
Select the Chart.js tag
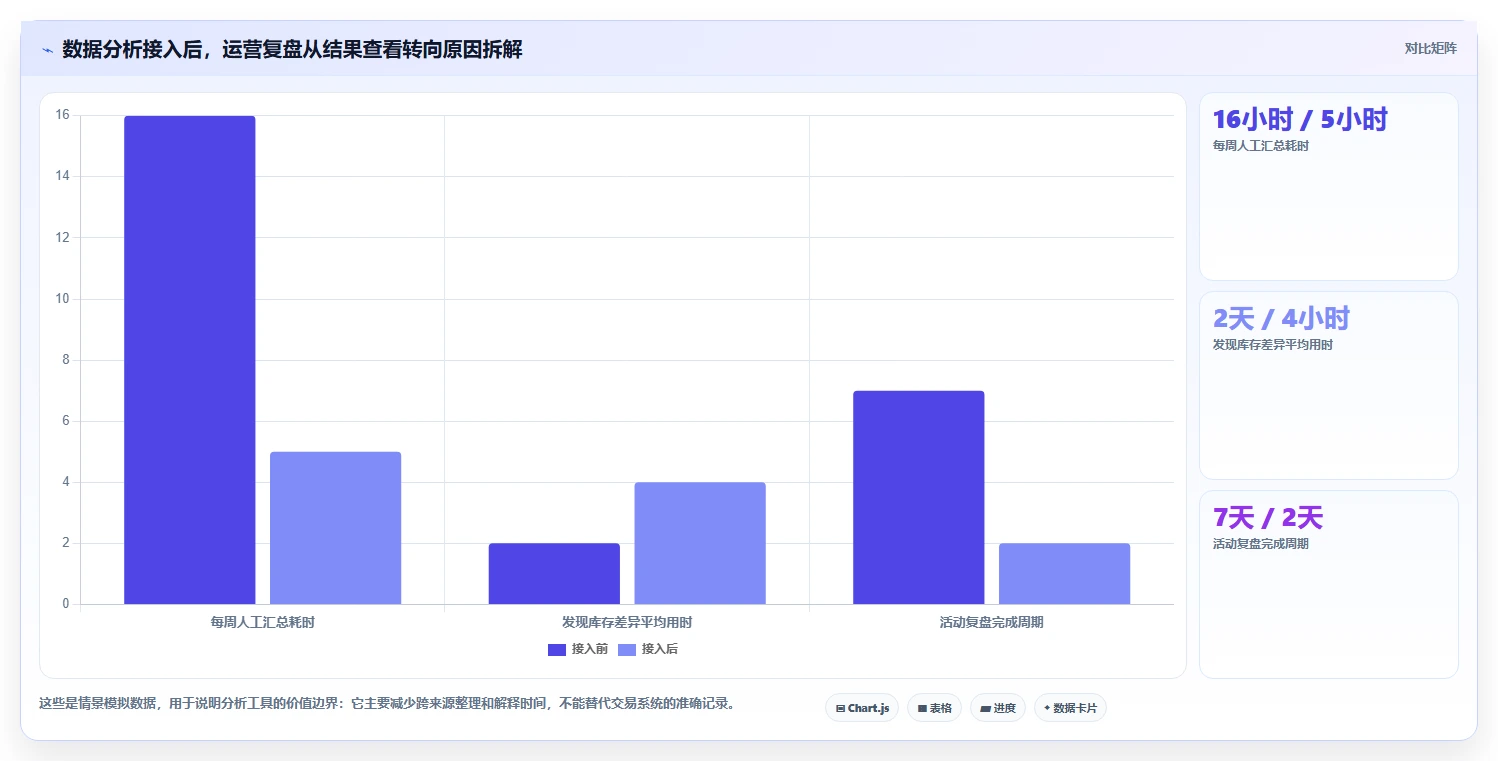862,708
